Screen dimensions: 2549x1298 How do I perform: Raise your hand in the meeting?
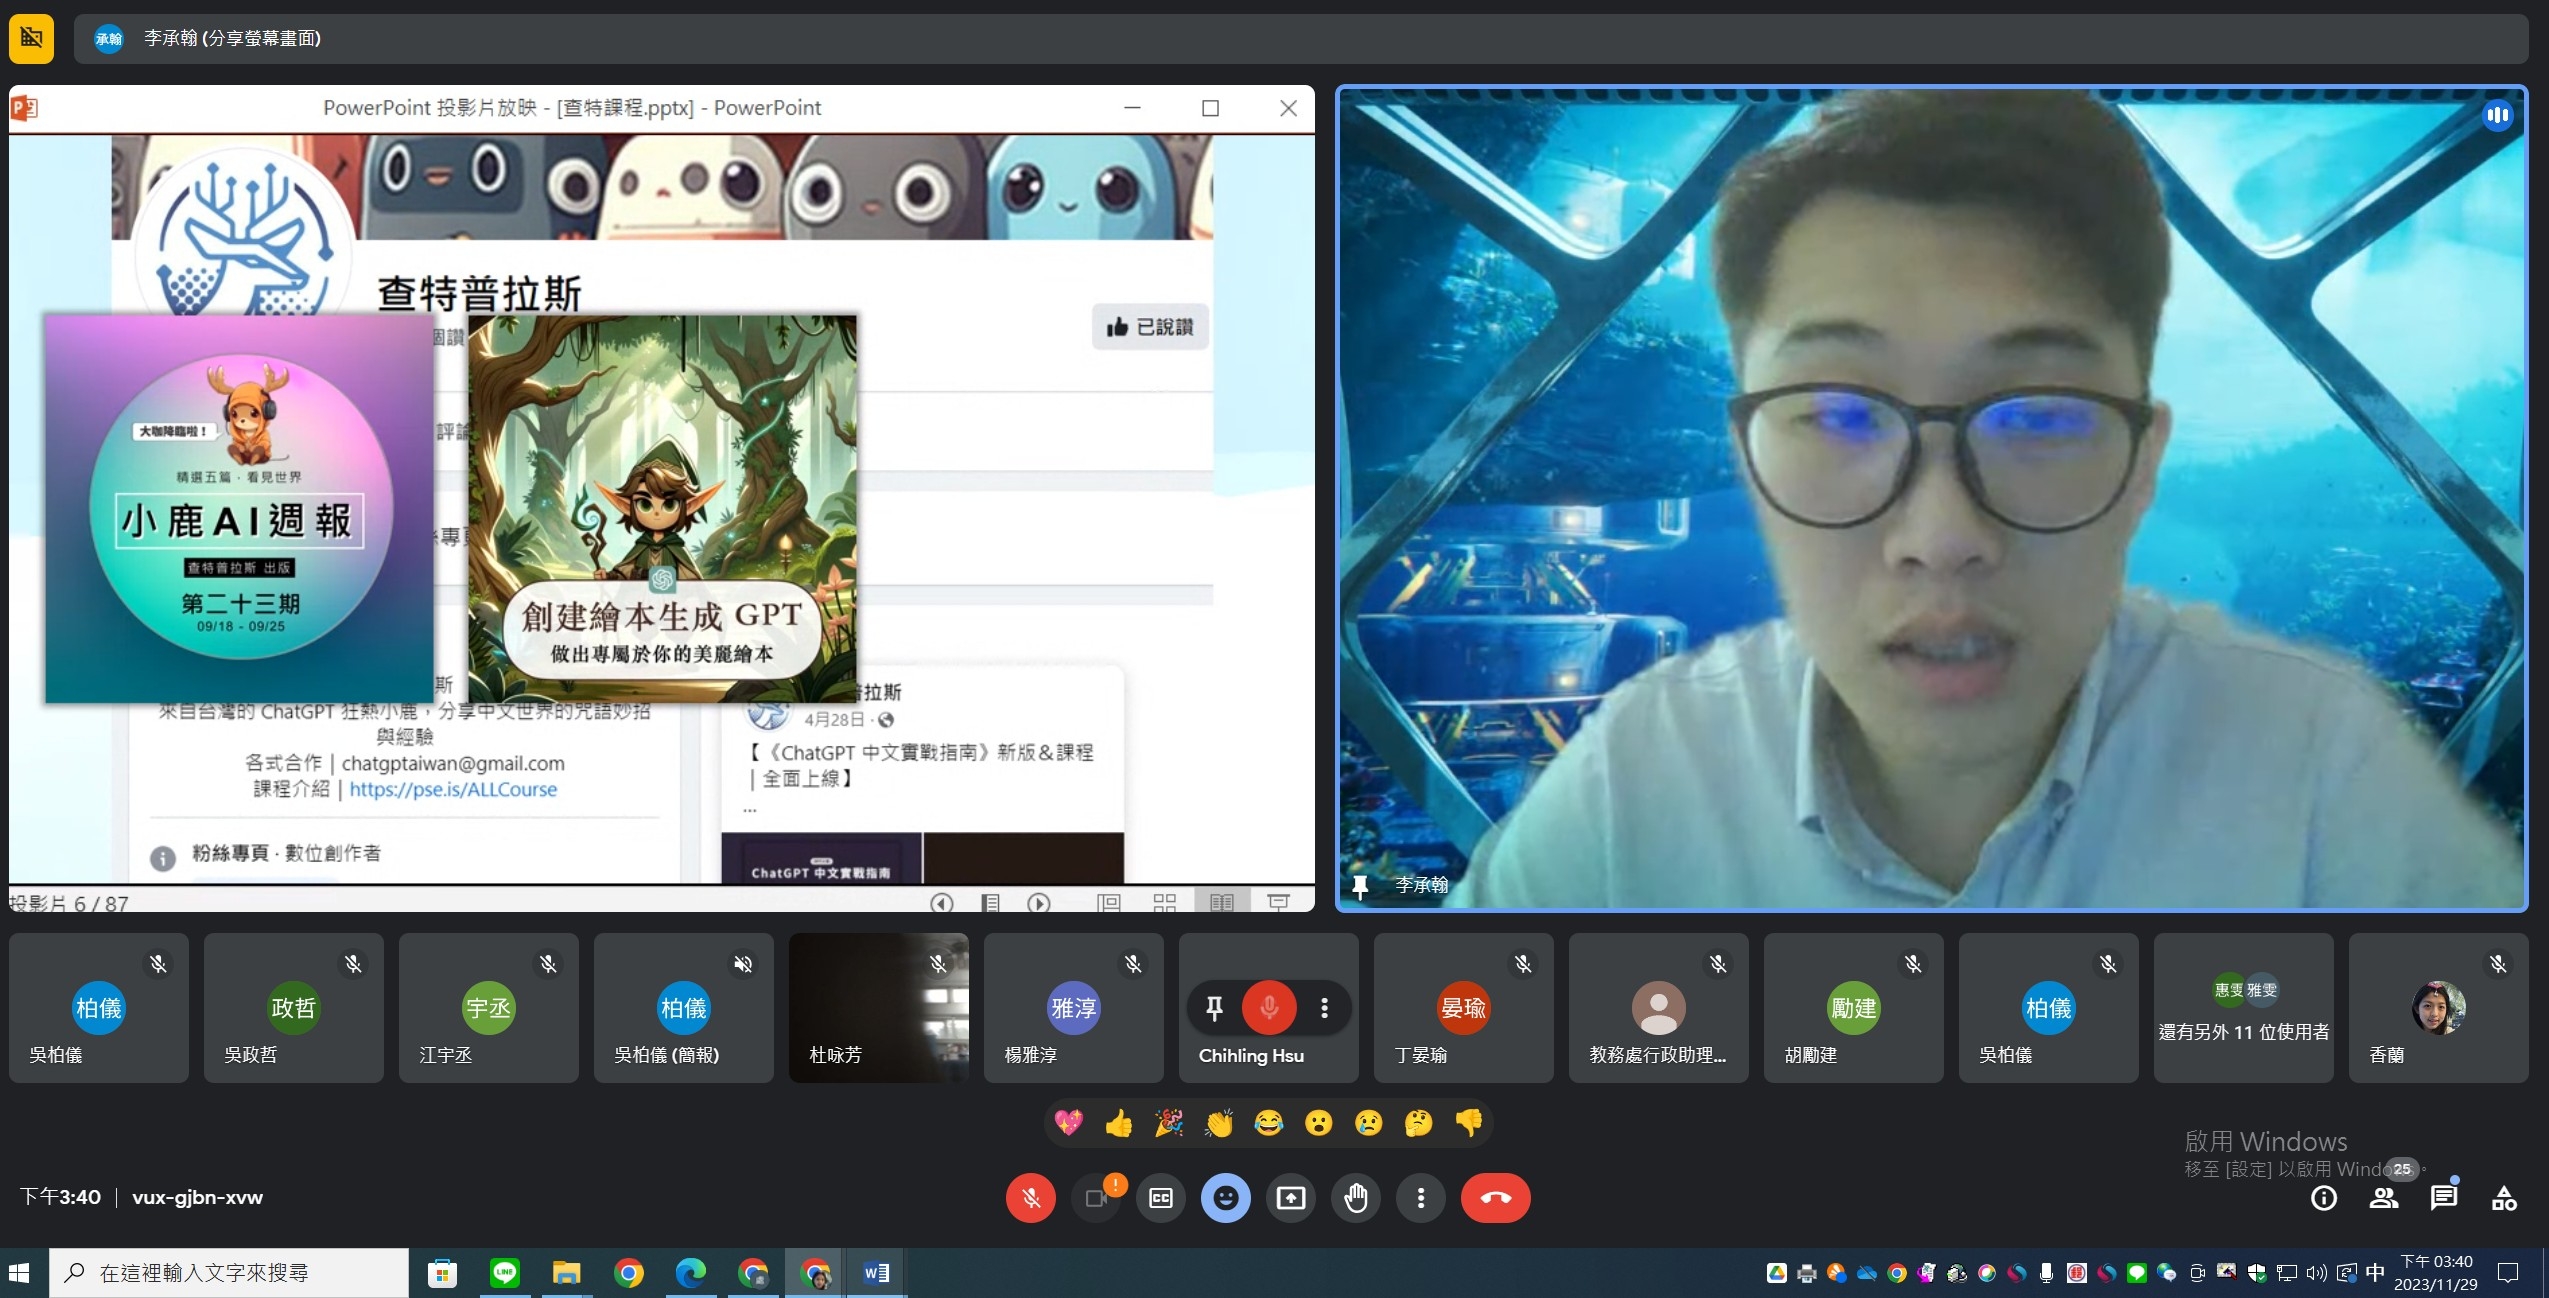[1356, 1197]
